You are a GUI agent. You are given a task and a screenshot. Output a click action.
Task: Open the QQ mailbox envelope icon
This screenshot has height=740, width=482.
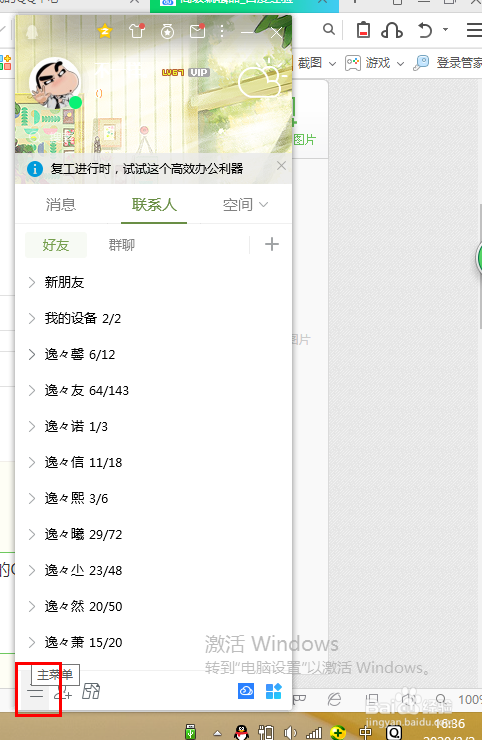[197, 31]
